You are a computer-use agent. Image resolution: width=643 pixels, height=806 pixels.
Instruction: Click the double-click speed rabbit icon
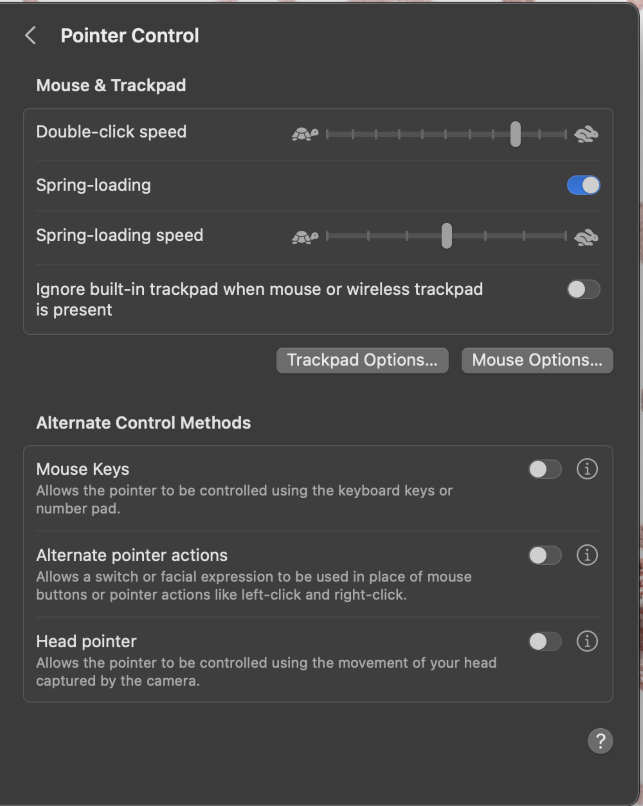click(586, 134)
